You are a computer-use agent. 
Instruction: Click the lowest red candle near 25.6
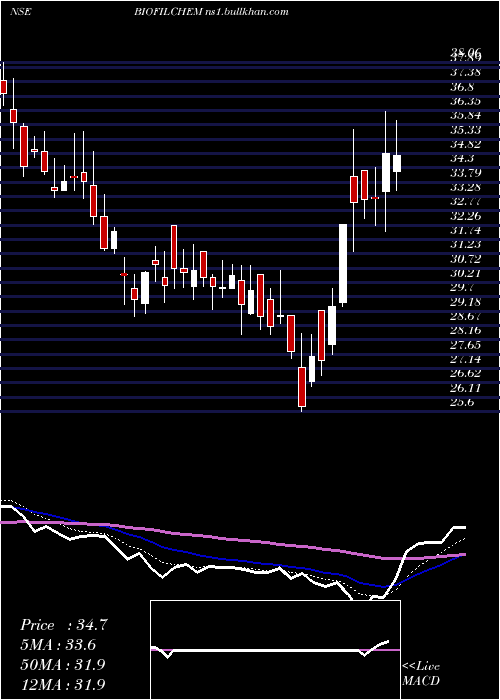pyautogui.click(x=302, y=387)
